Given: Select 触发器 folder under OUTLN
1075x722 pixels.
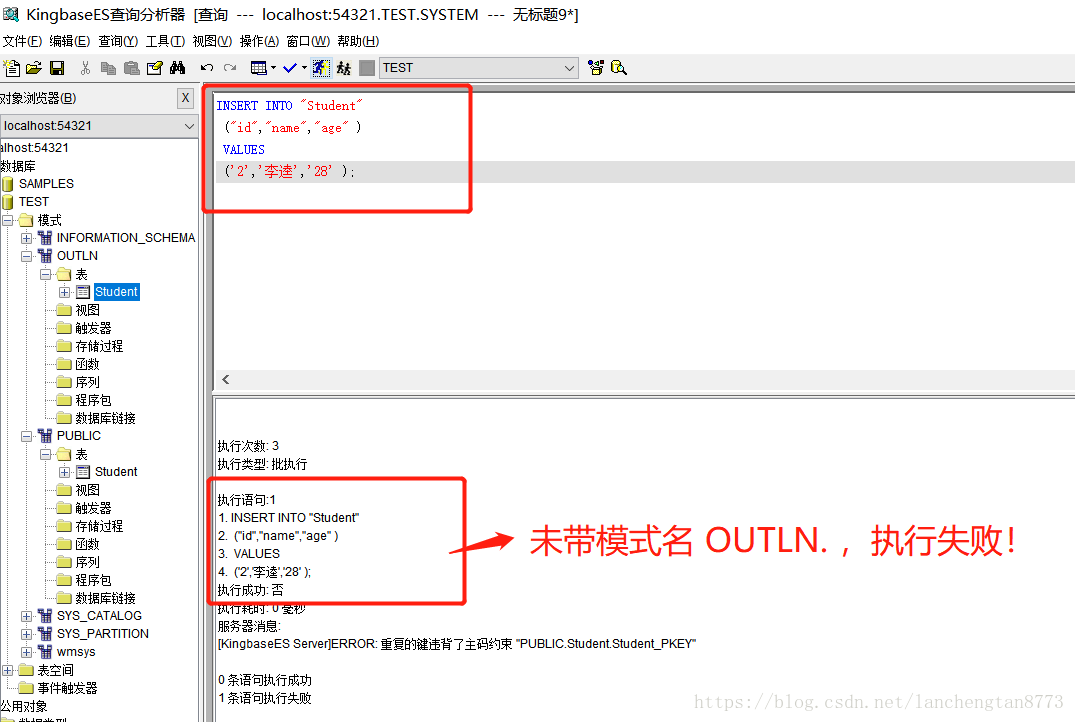Looking at the screenshot, I should (93, 328).
